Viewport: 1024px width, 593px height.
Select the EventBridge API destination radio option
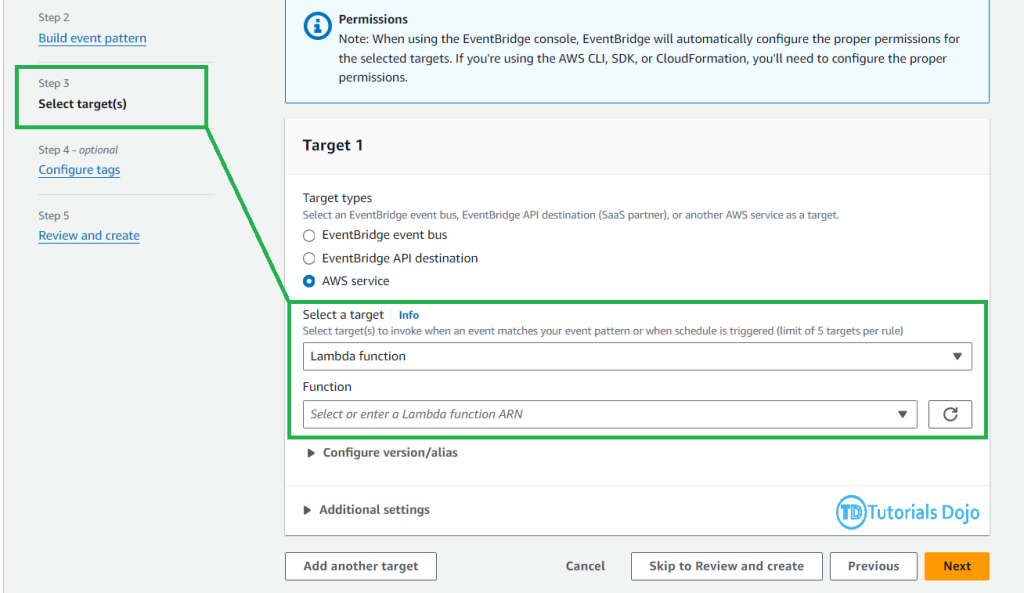309,258
